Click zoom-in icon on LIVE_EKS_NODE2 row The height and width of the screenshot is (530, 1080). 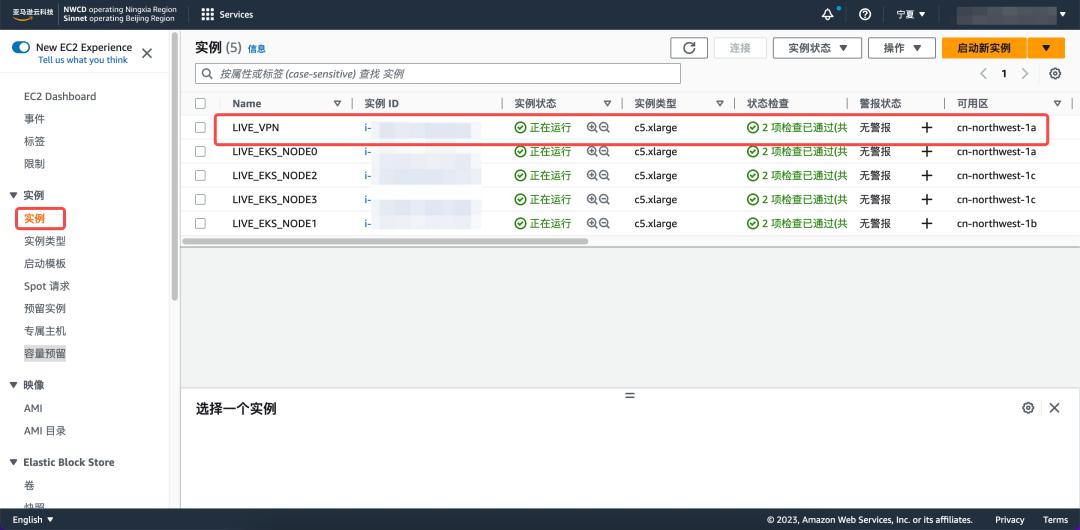pyautogui.click(x=592, y=176)
